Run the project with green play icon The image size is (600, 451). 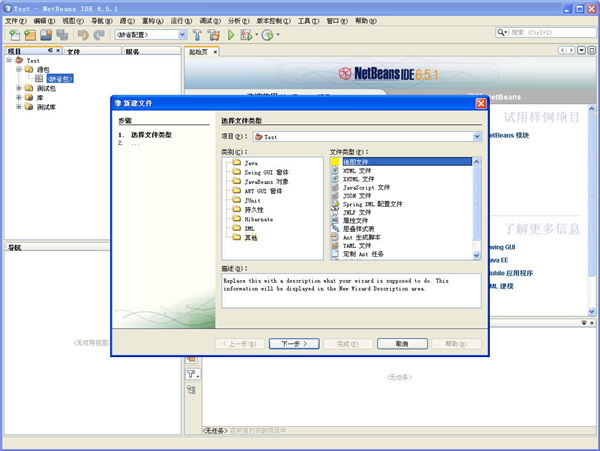click(231, 35)
